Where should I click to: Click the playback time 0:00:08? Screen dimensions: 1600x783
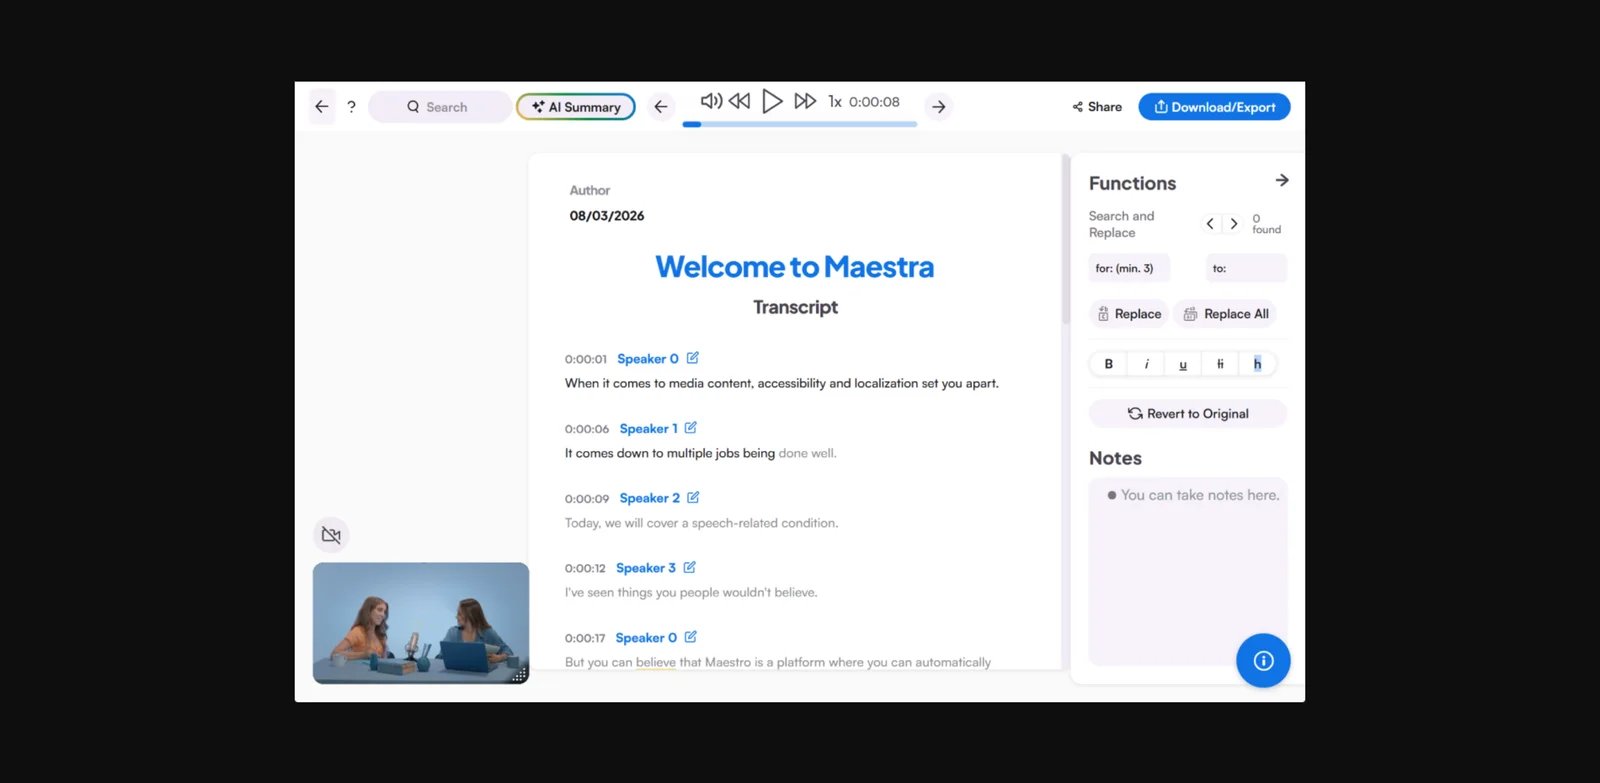[x=874, y=102]
